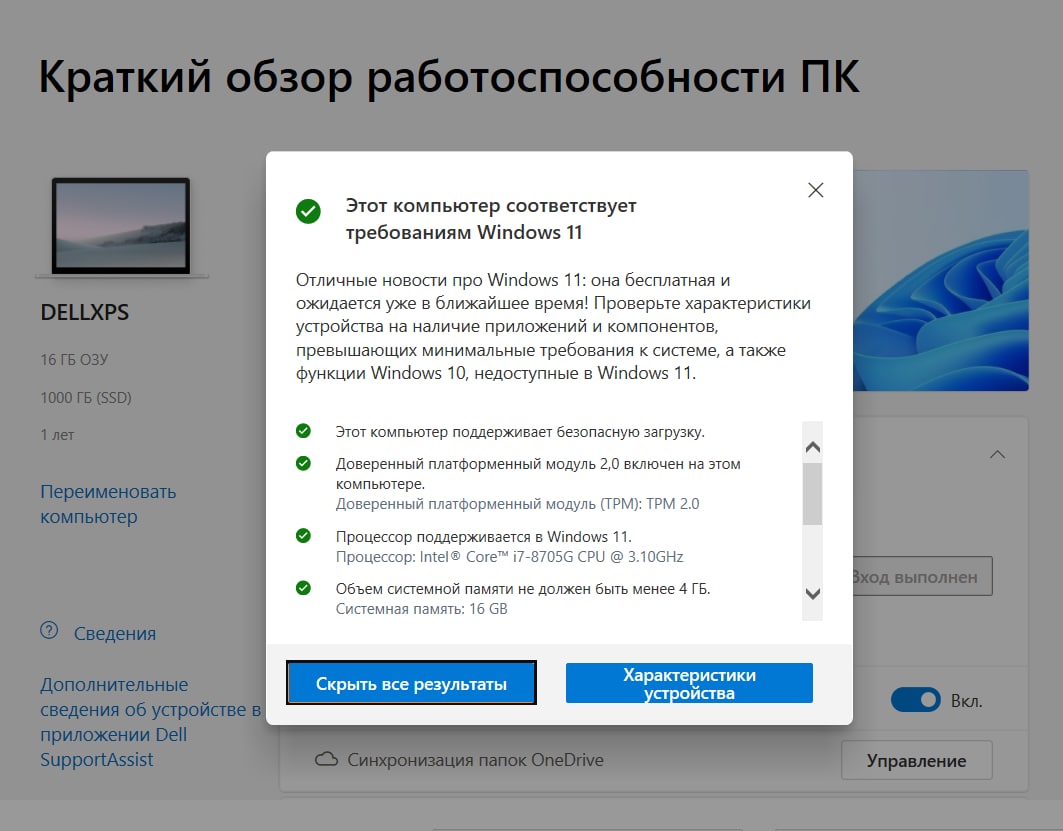Viewport: 1063px width, 831px height.
Task: Click the checkmark icon for TPM 2.0 enabled
Action: click(303, 464)
